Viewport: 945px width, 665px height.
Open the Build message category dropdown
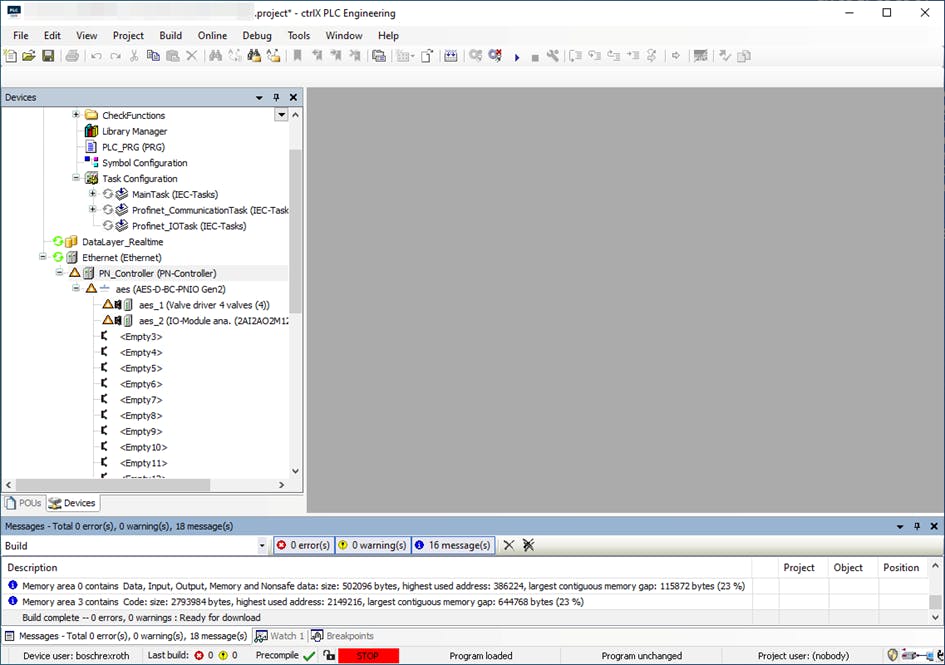[x=263, y=546]
